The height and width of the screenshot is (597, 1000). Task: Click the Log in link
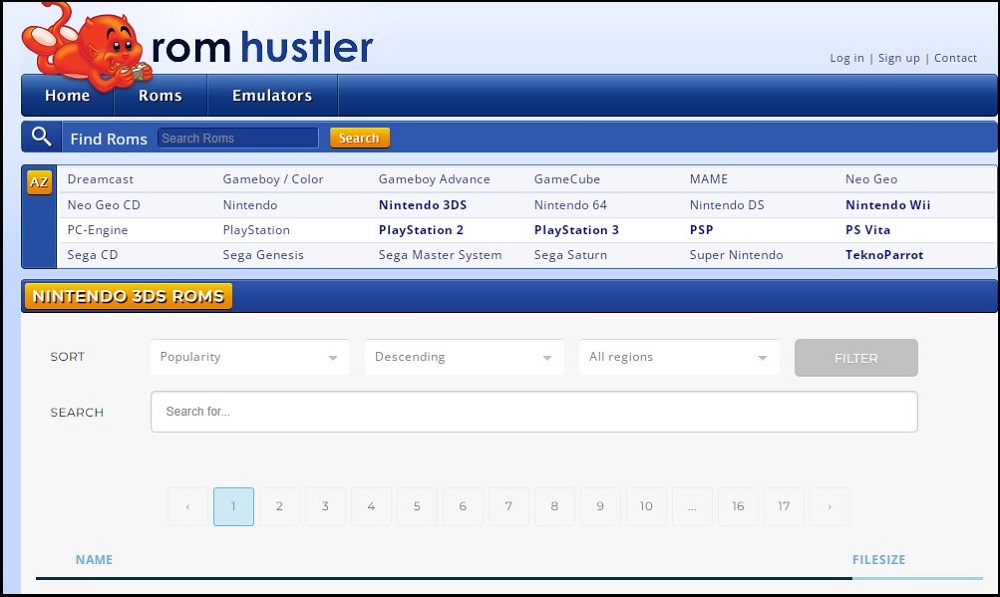(846, 58)
